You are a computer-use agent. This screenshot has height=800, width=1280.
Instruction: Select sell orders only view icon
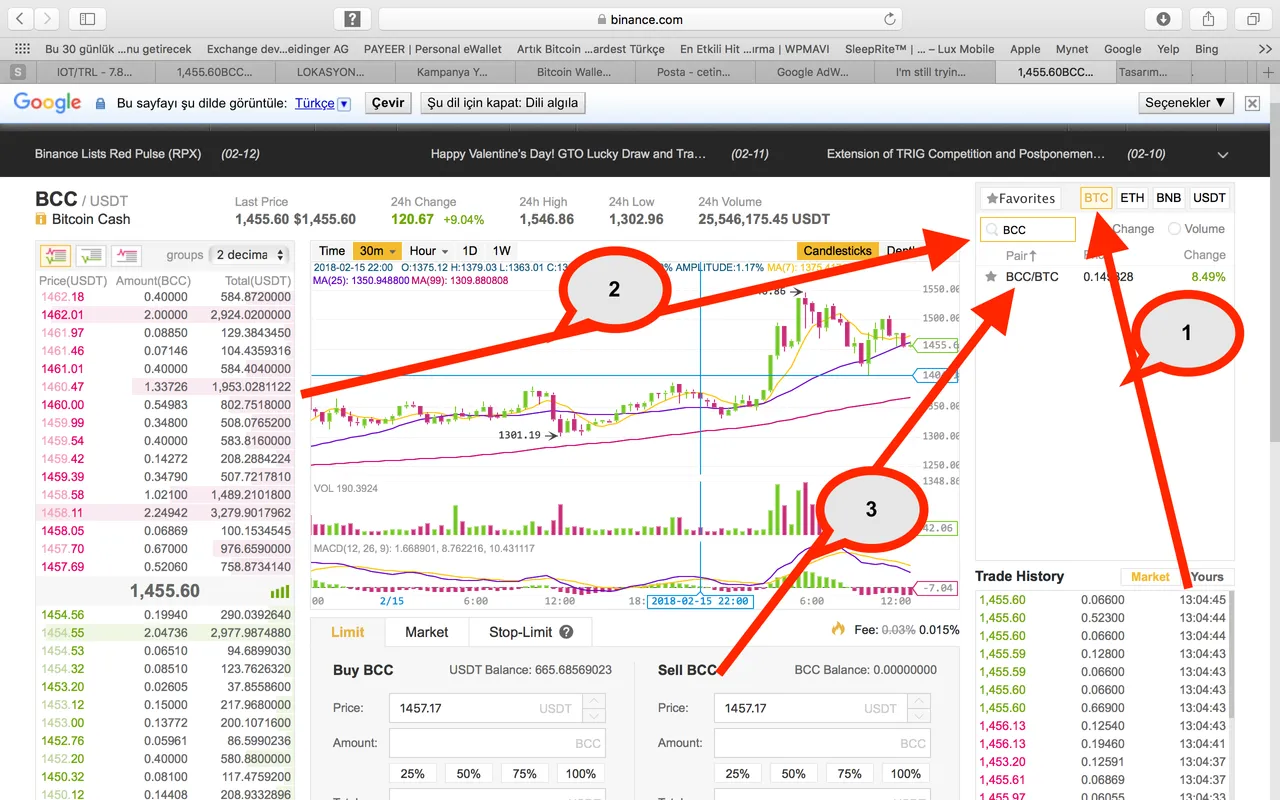click(x=126, y=255)
